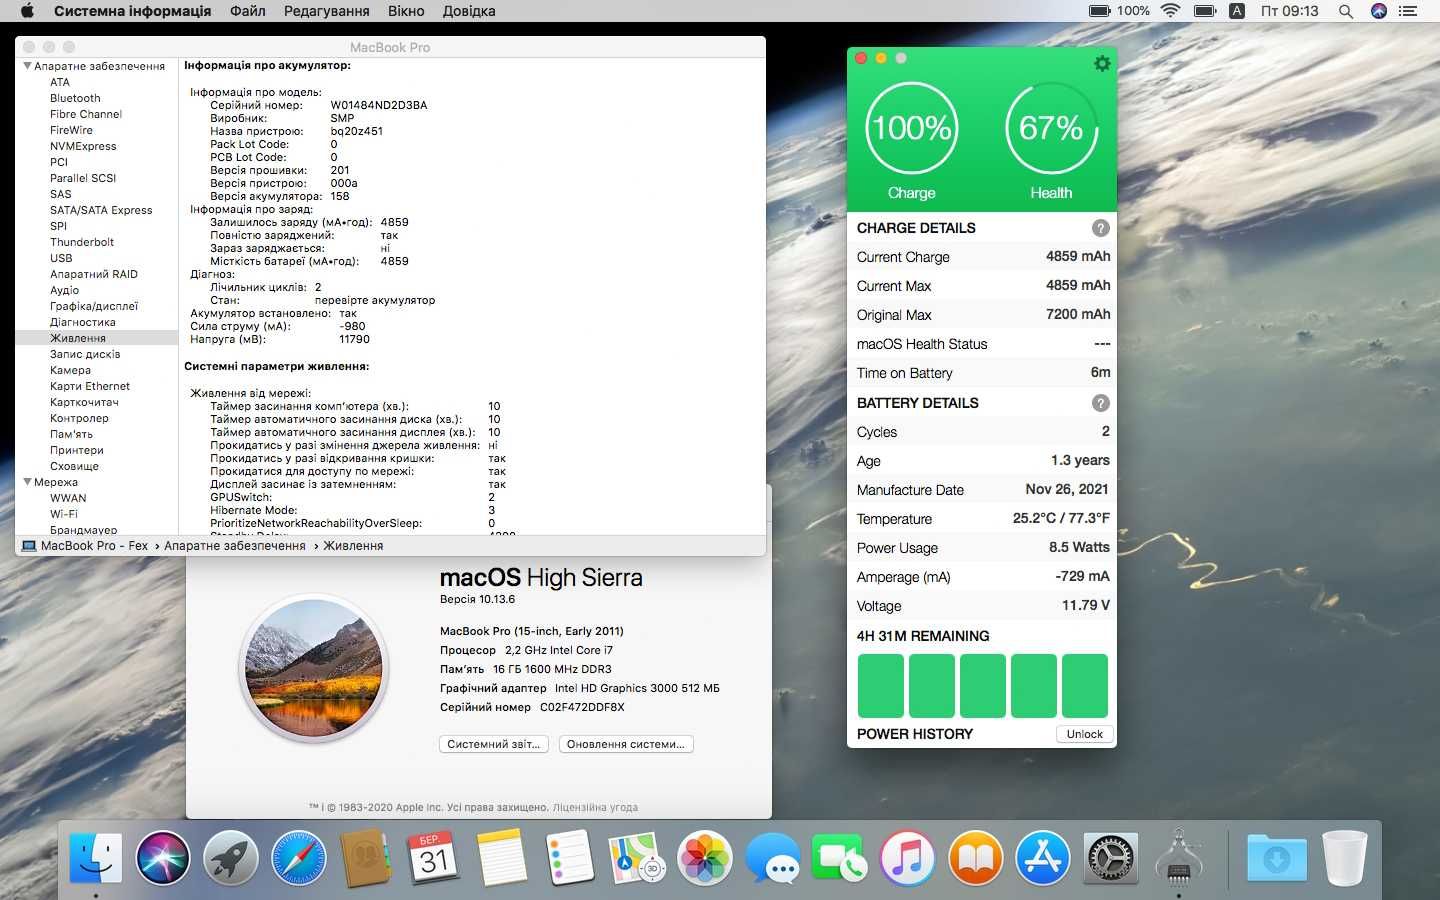Collapse the Мережа tree section
The height and width of the screenshot is (900, 1440).
click(27, 482)
